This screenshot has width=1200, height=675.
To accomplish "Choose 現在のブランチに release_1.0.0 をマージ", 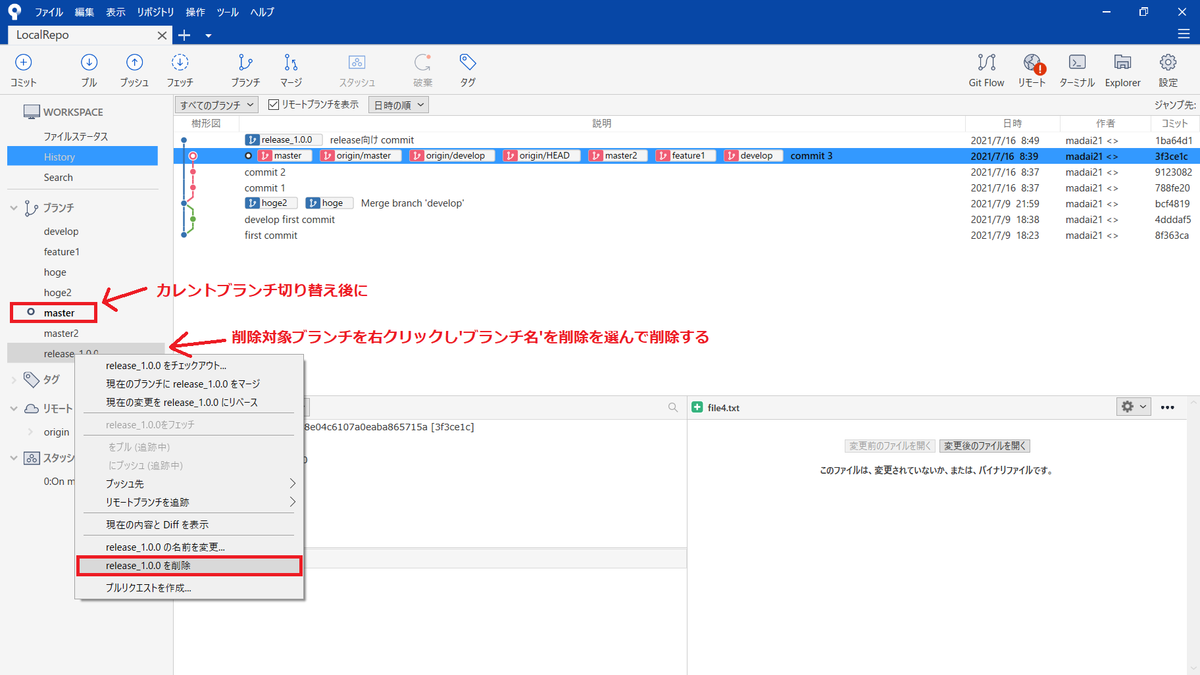I will pos(189,384).
